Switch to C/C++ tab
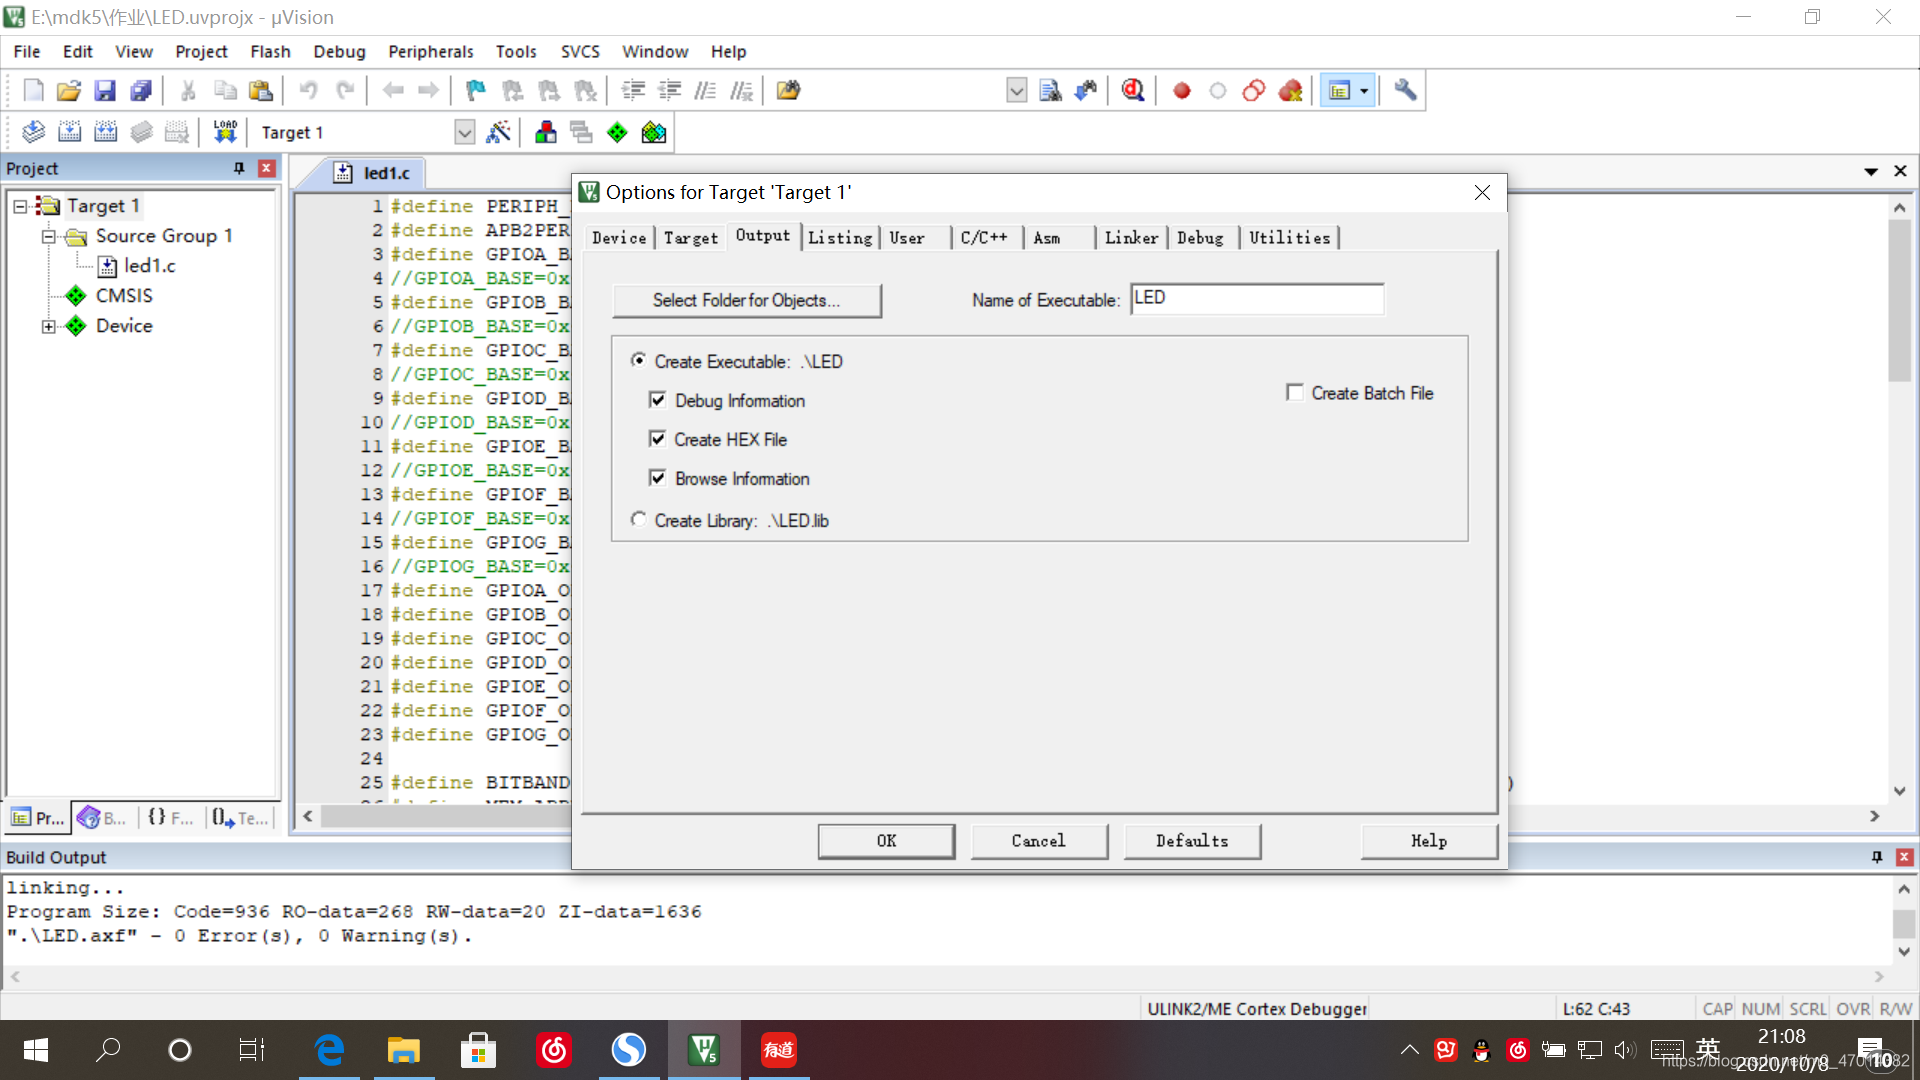The image size is (1920, 1080). click(984, 238)
